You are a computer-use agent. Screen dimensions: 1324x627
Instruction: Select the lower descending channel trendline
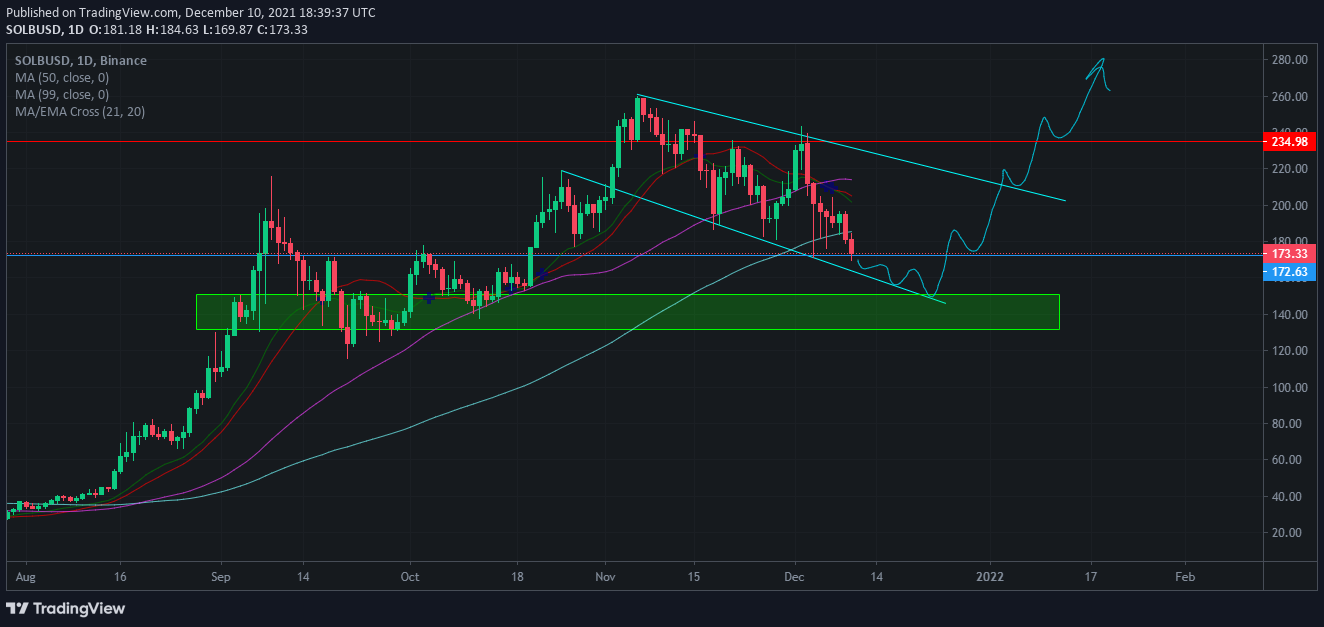(753, 236)
